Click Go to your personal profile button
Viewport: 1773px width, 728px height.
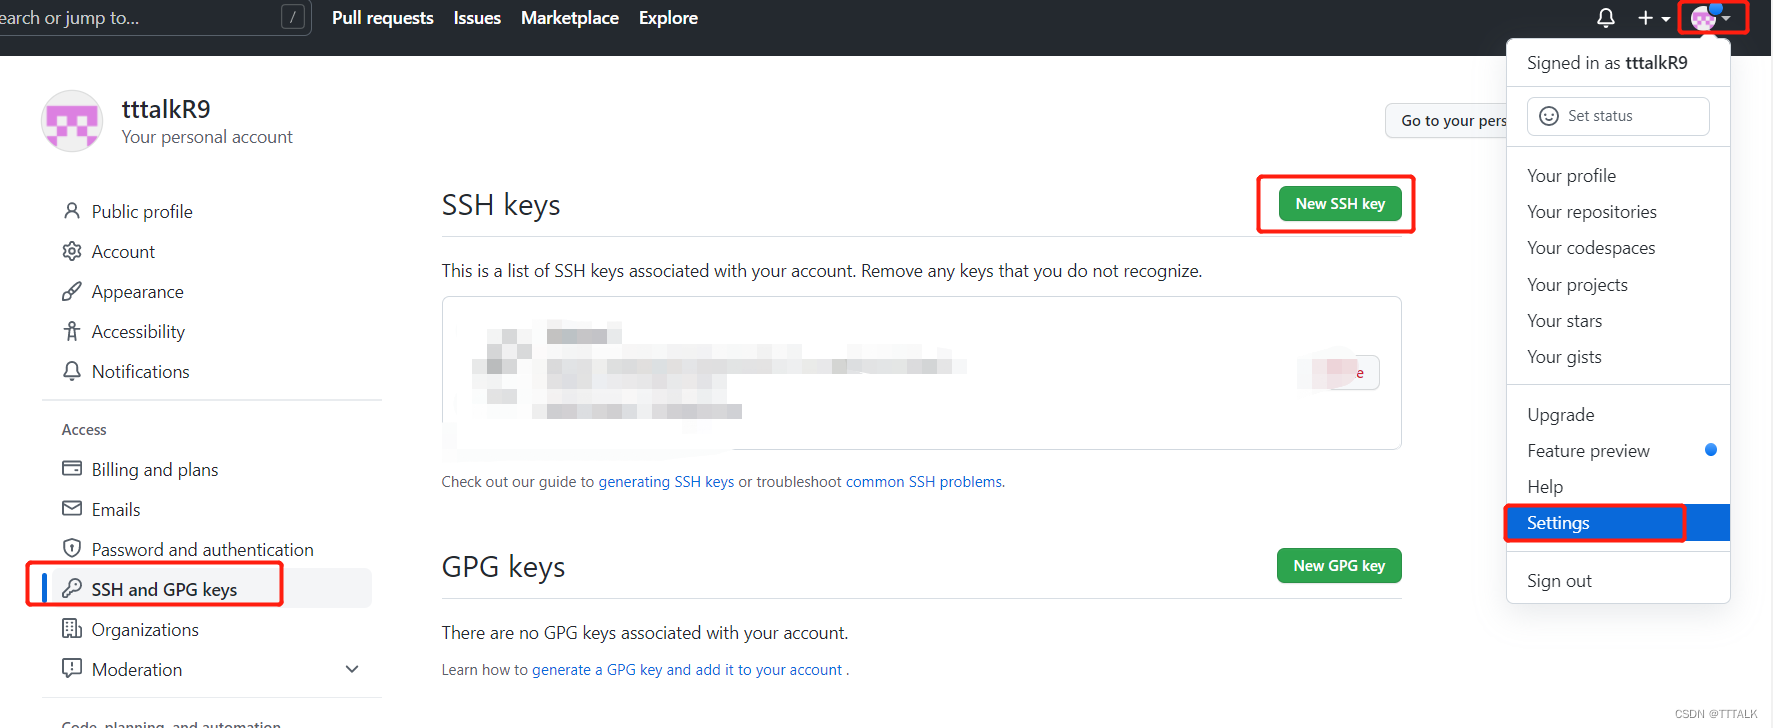1446,120
